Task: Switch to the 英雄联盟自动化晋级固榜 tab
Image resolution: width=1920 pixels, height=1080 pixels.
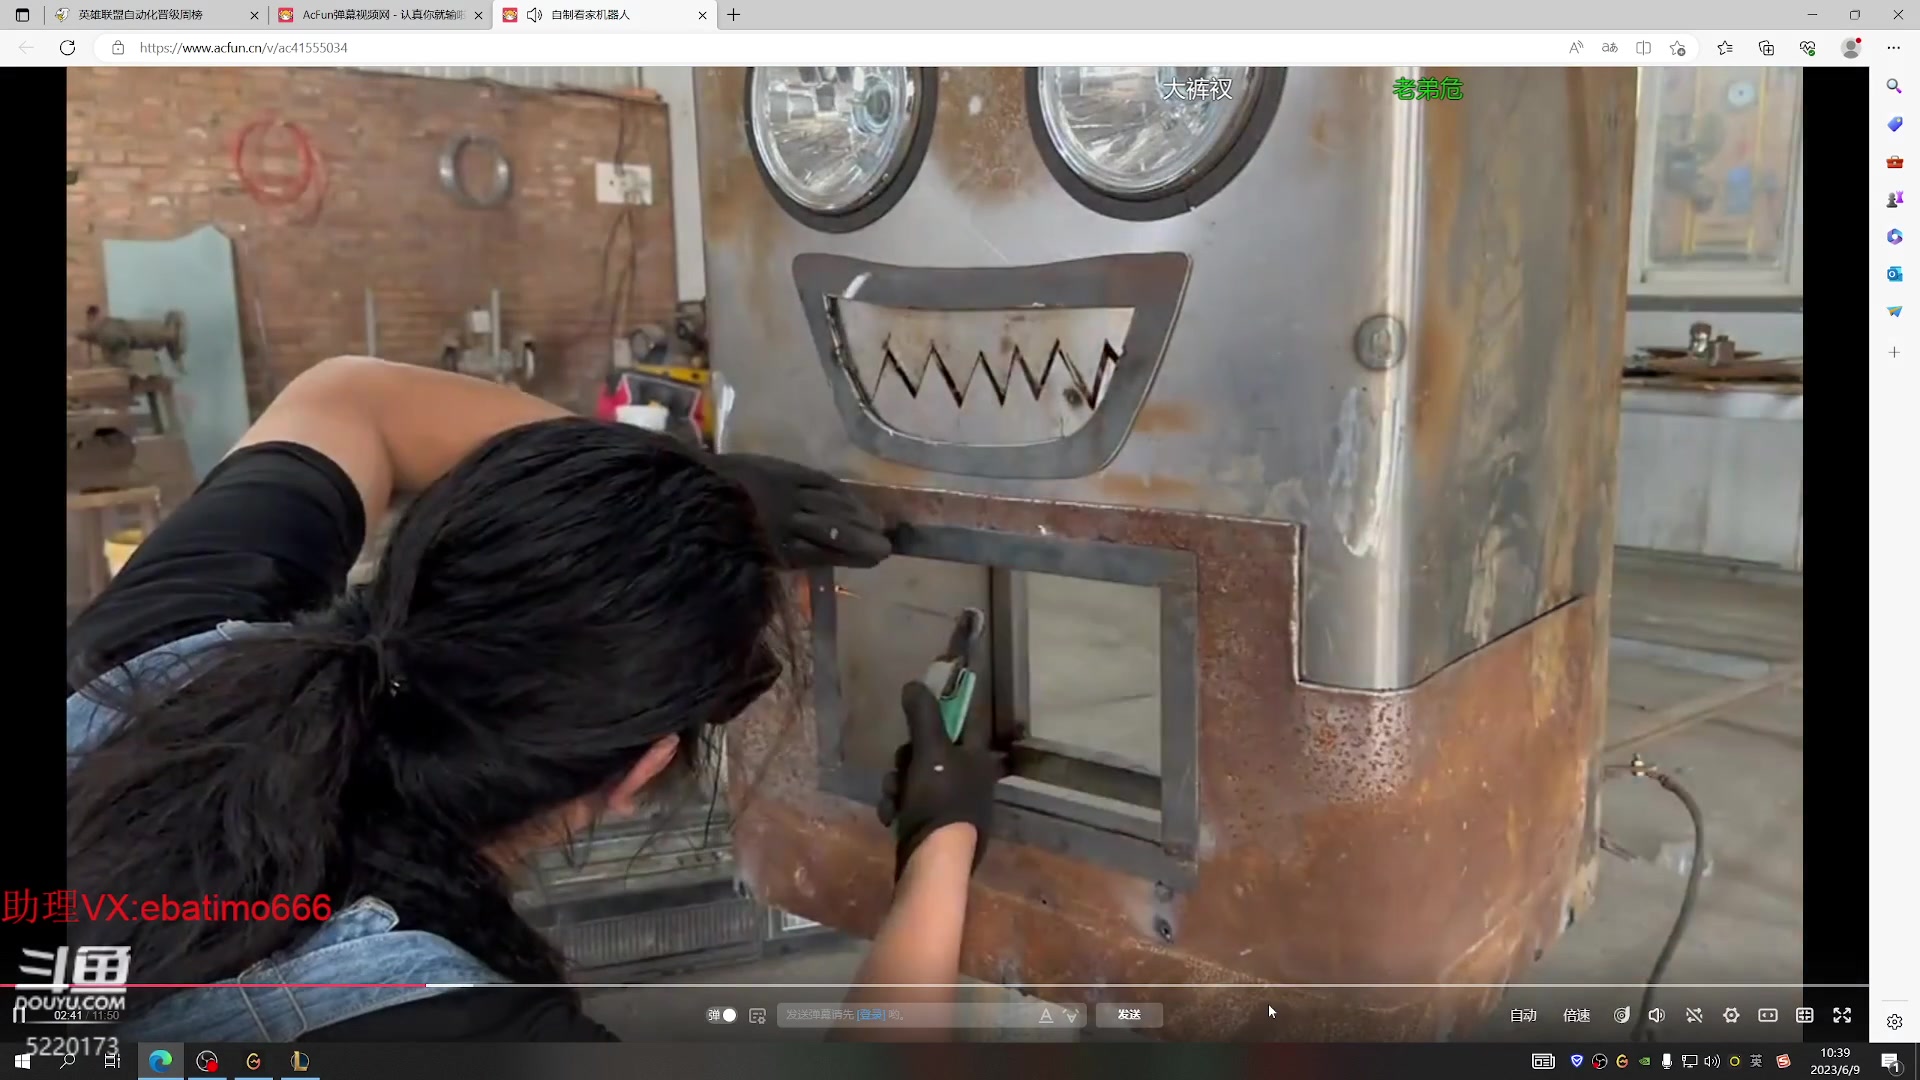Action: click(x=141, y=15)
